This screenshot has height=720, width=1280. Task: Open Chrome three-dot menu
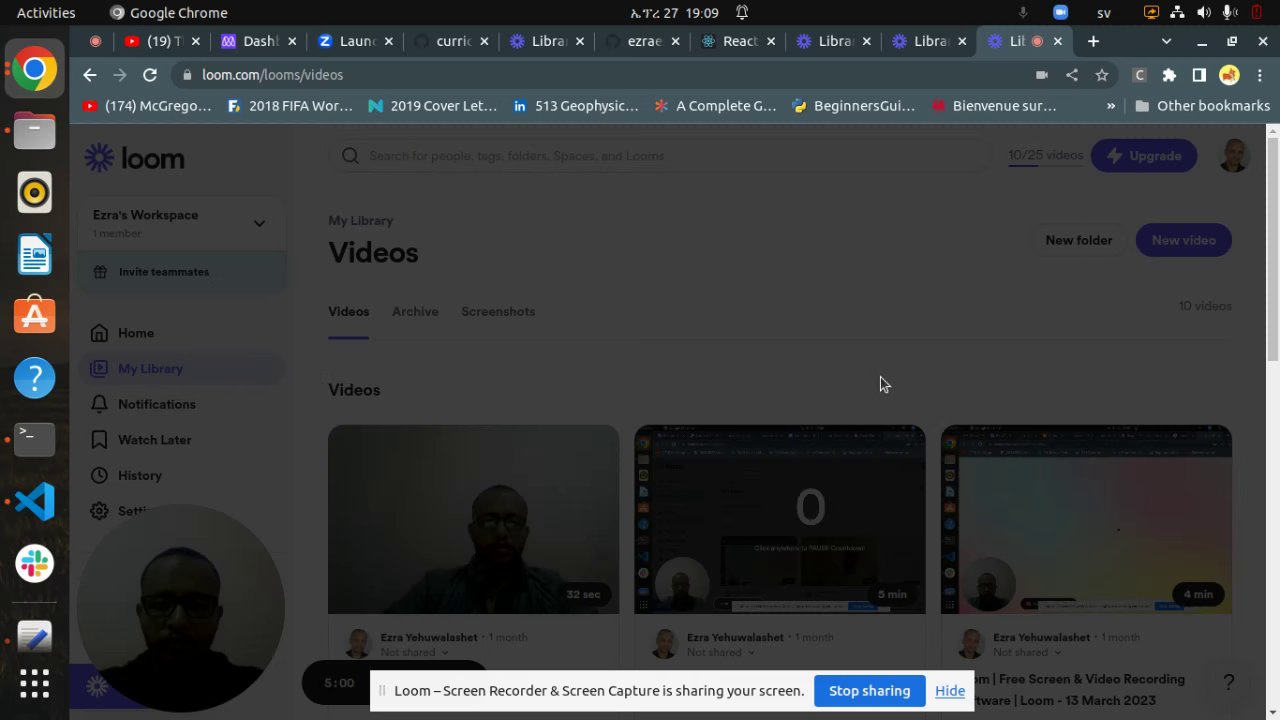click(1258, 75)
